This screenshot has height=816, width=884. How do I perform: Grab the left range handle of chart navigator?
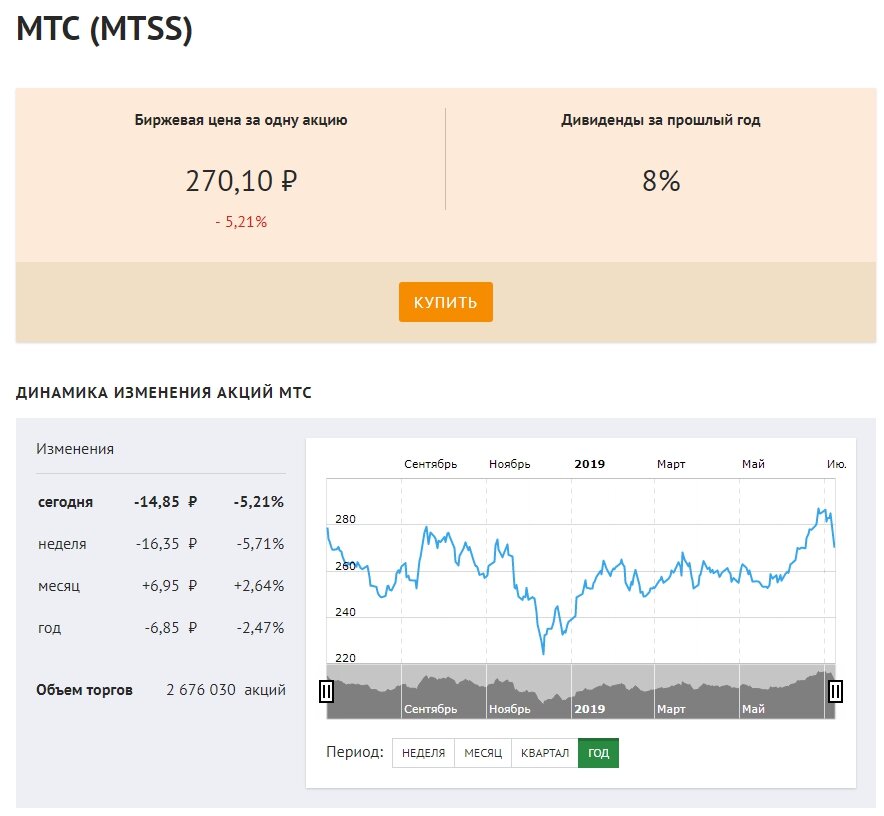pyautogui.click(x=326, y=691)
